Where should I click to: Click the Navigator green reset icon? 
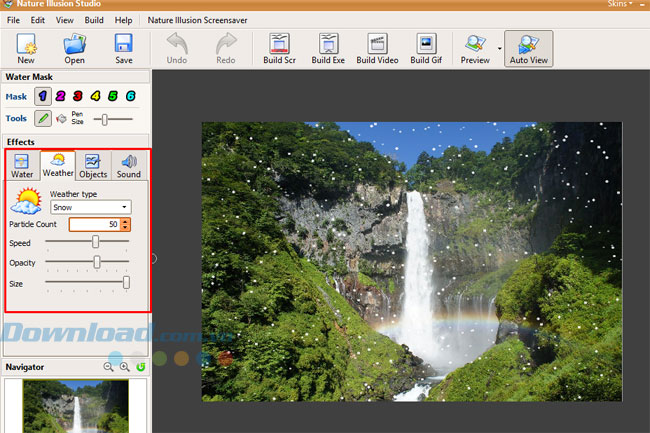141,367
